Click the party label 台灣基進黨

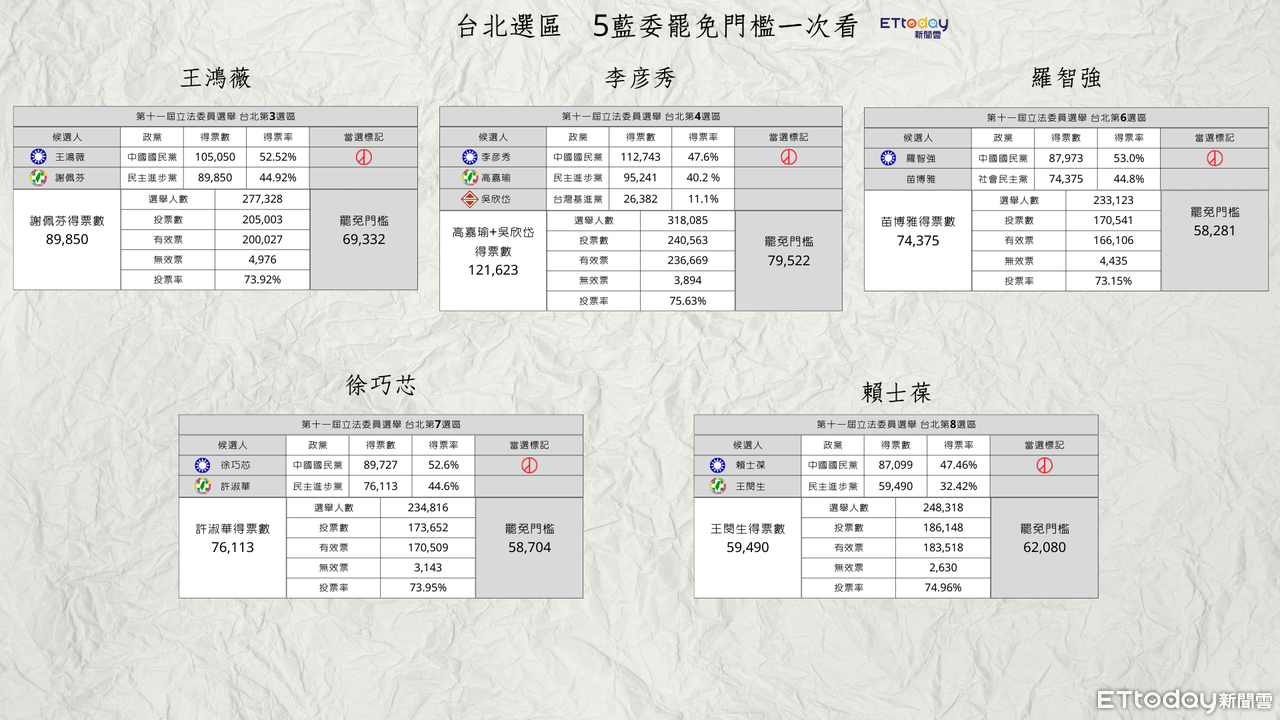(578, 199)
